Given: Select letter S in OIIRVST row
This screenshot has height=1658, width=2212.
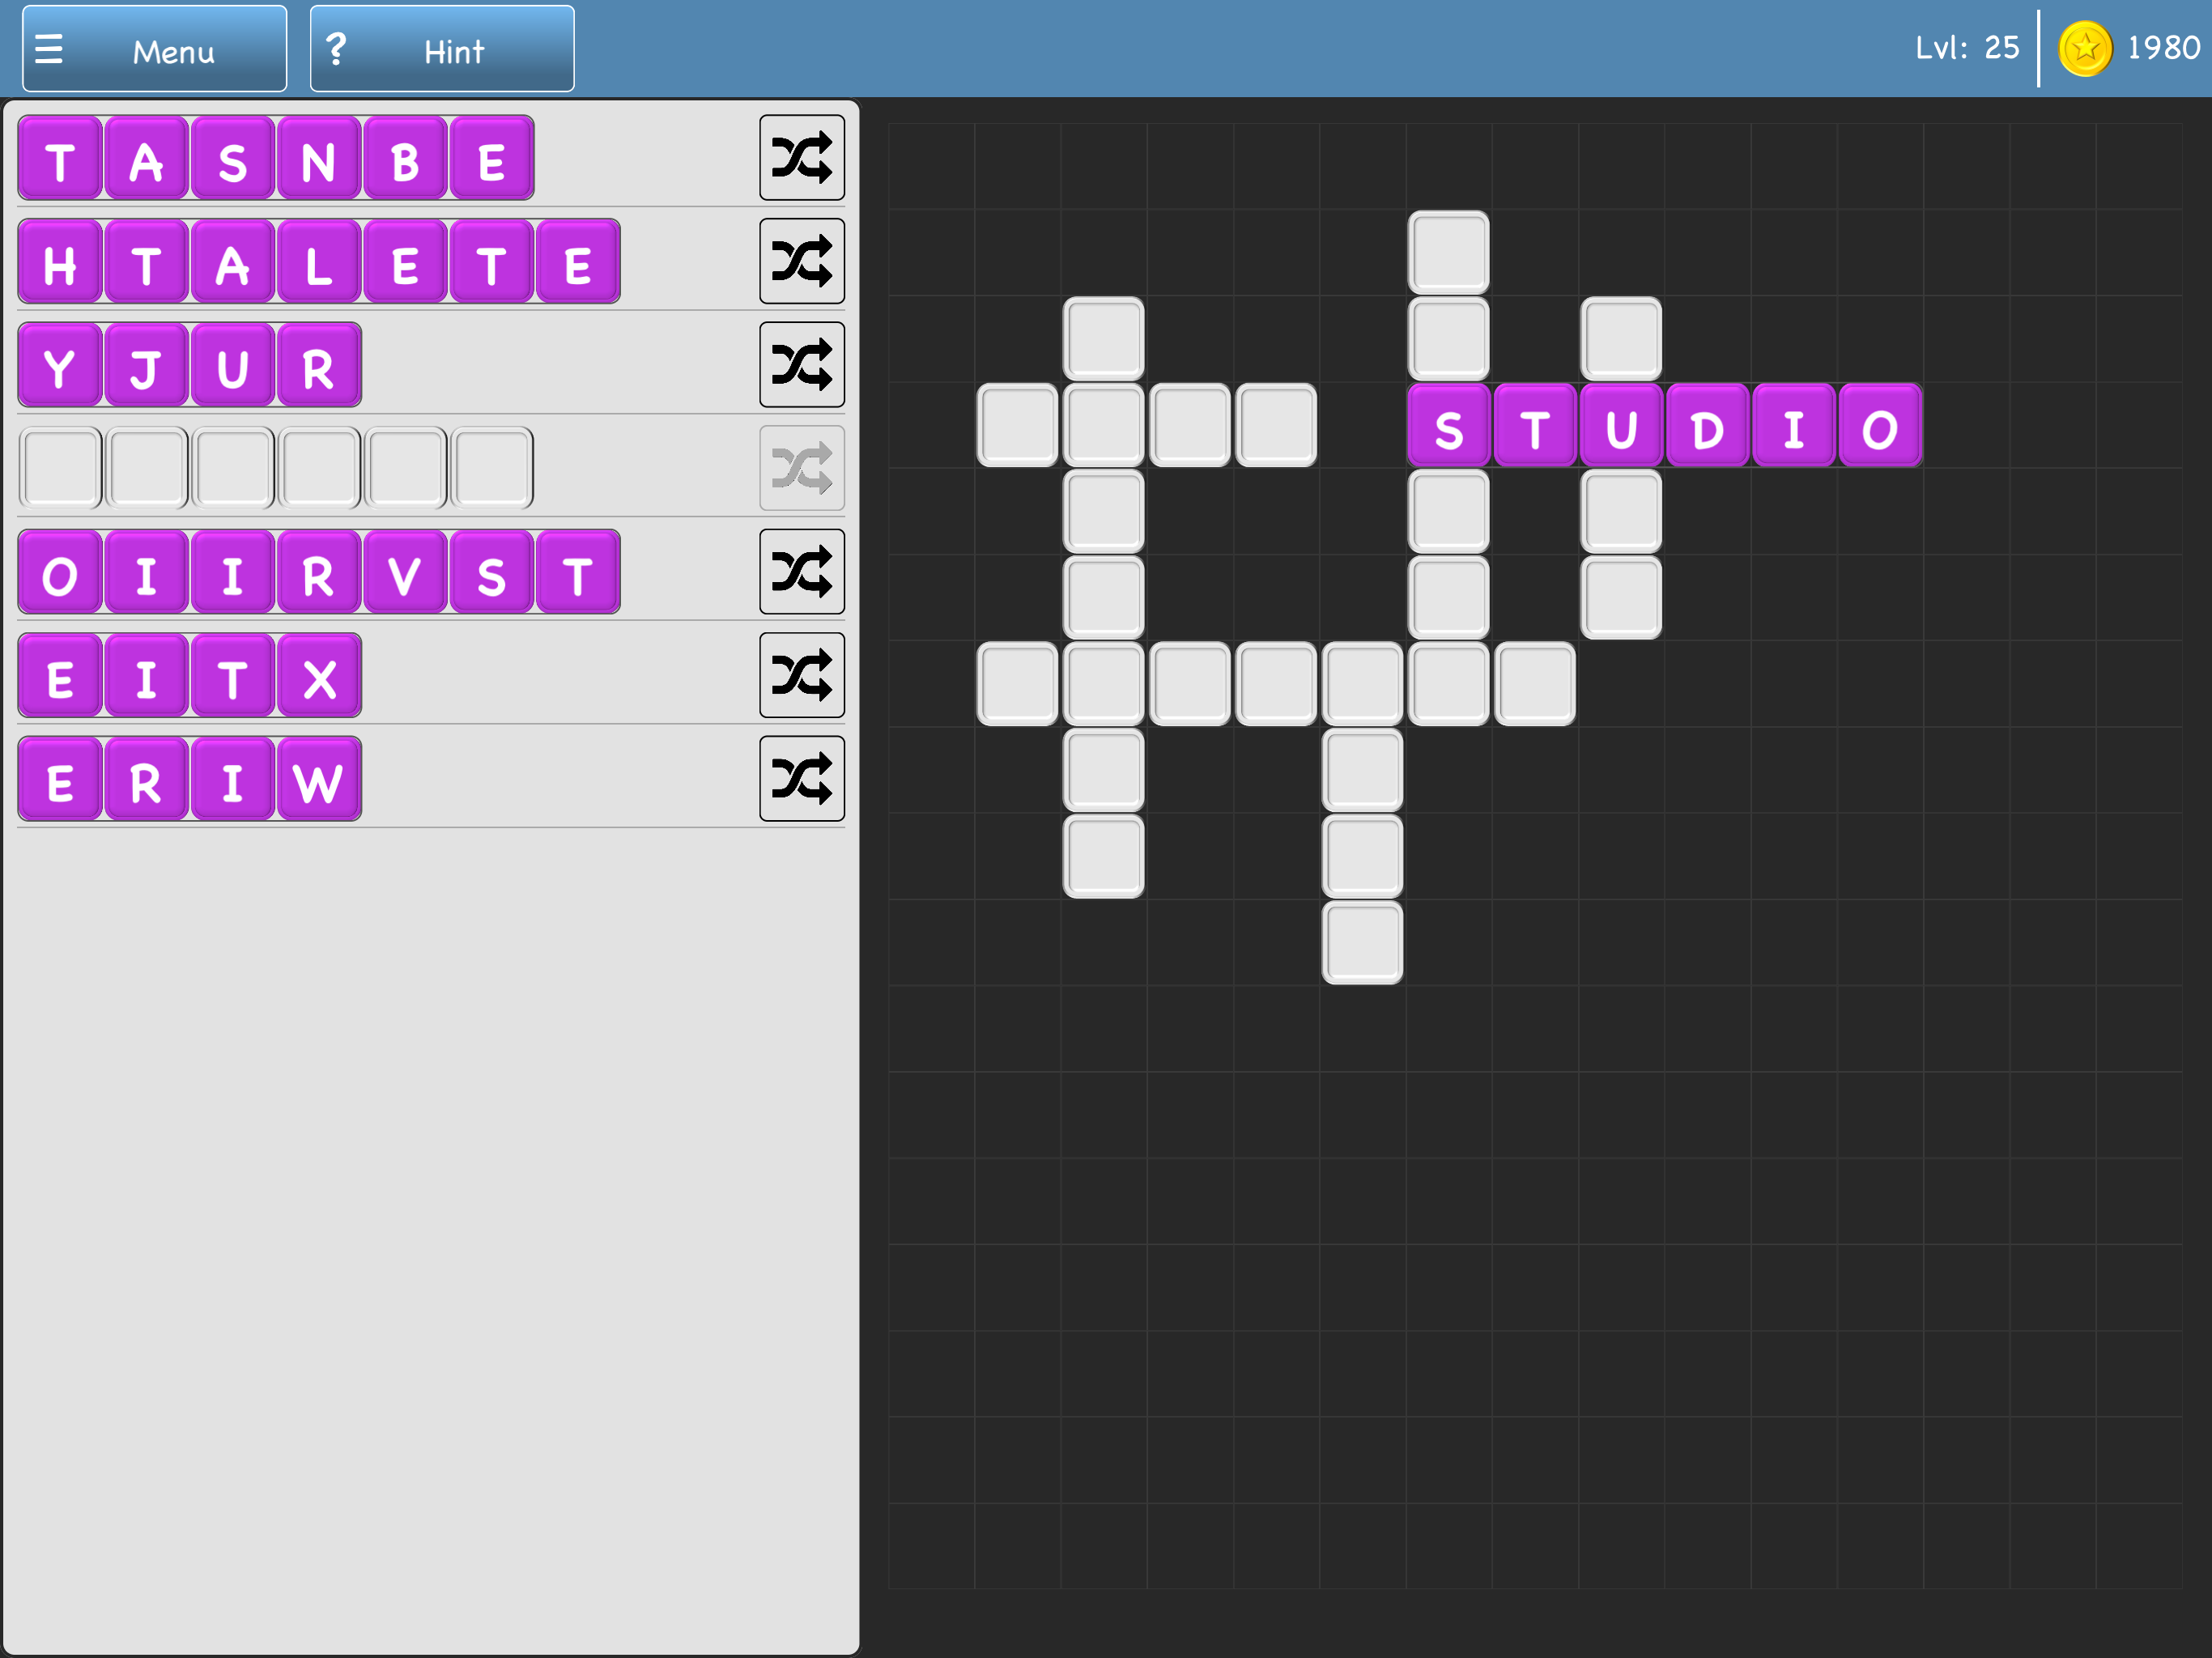Looking at the screenshot, I should pos(491,572).
